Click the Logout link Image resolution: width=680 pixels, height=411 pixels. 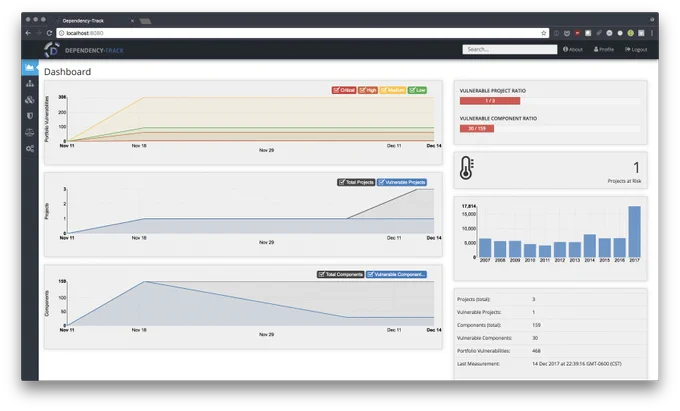coord(636,49)
